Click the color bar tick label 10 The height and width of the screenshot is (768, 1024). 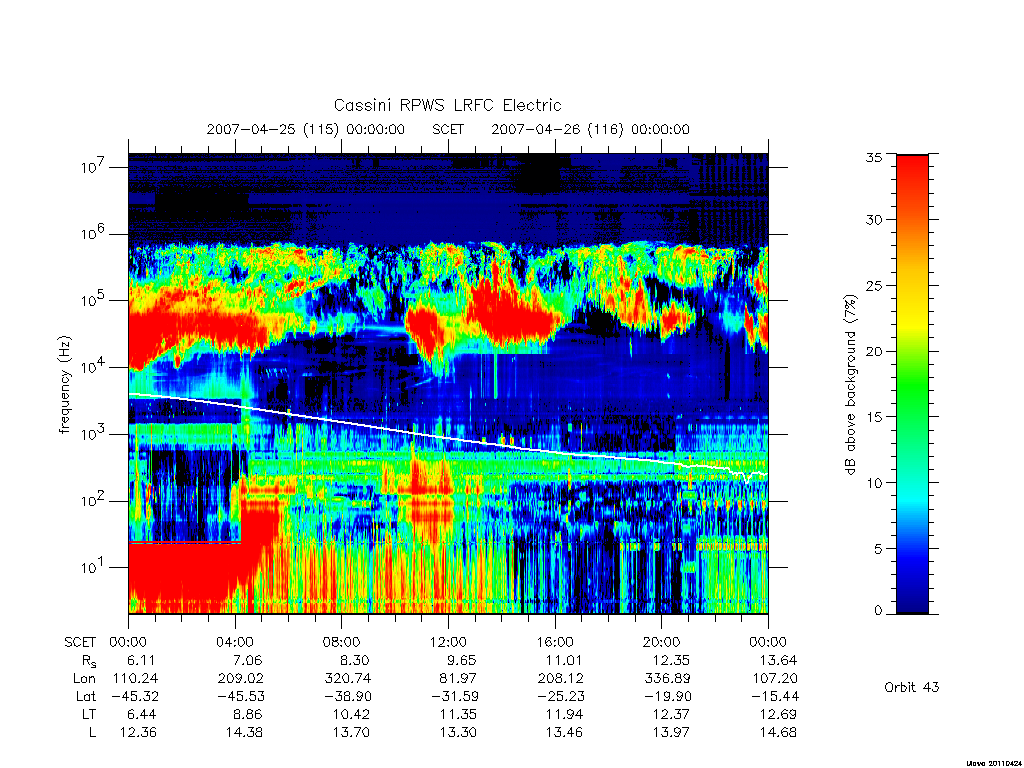coord(873,483)
